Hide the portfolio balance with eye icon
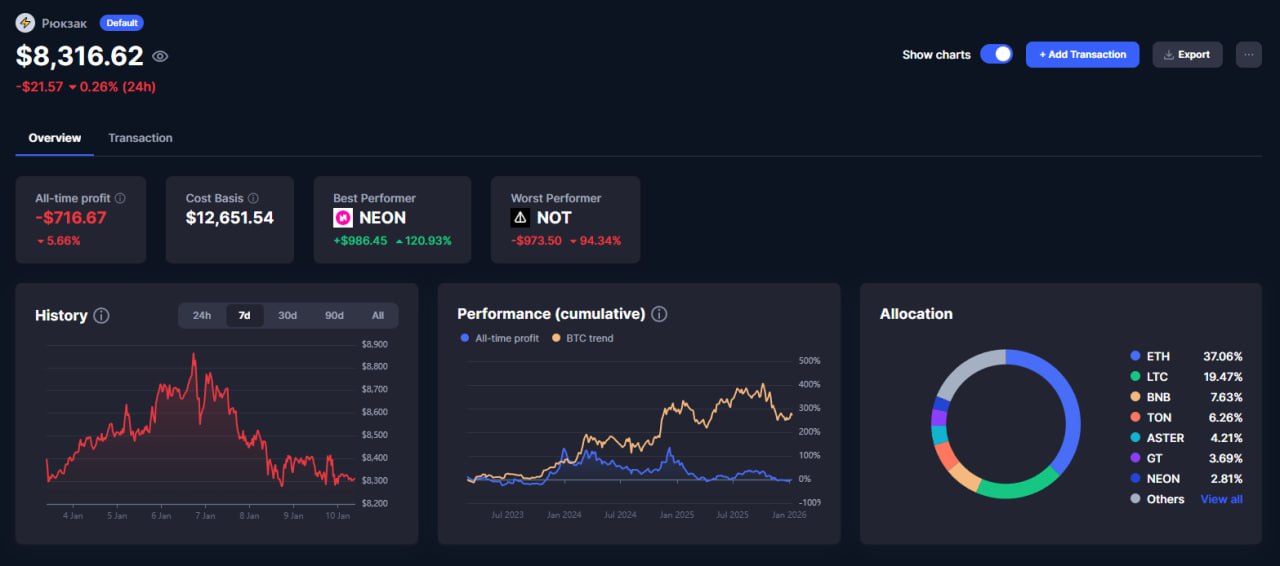Viewport: 1280px width, 566px height. pyautogui.click(x=160, y=57)
